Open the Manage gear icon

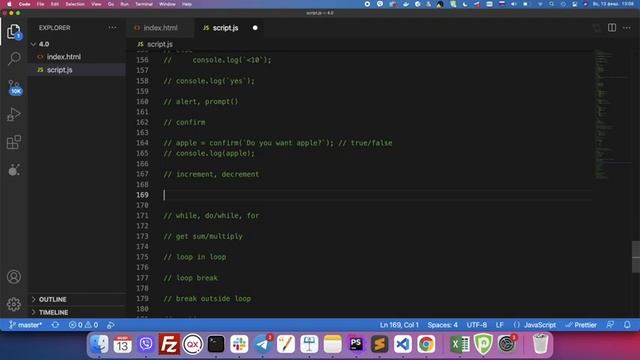coord(14,304)
